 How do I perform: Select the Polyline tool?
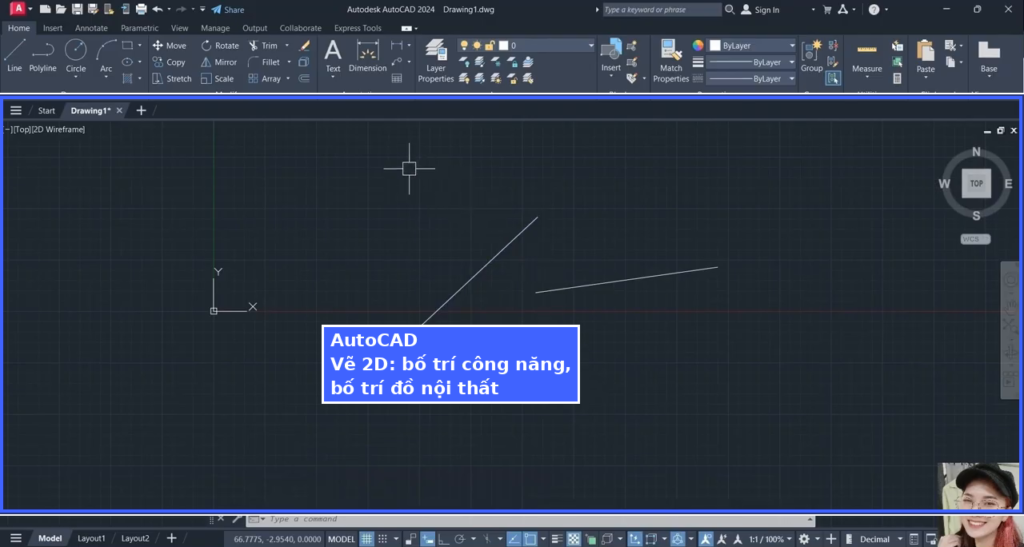tap(42, 55)
